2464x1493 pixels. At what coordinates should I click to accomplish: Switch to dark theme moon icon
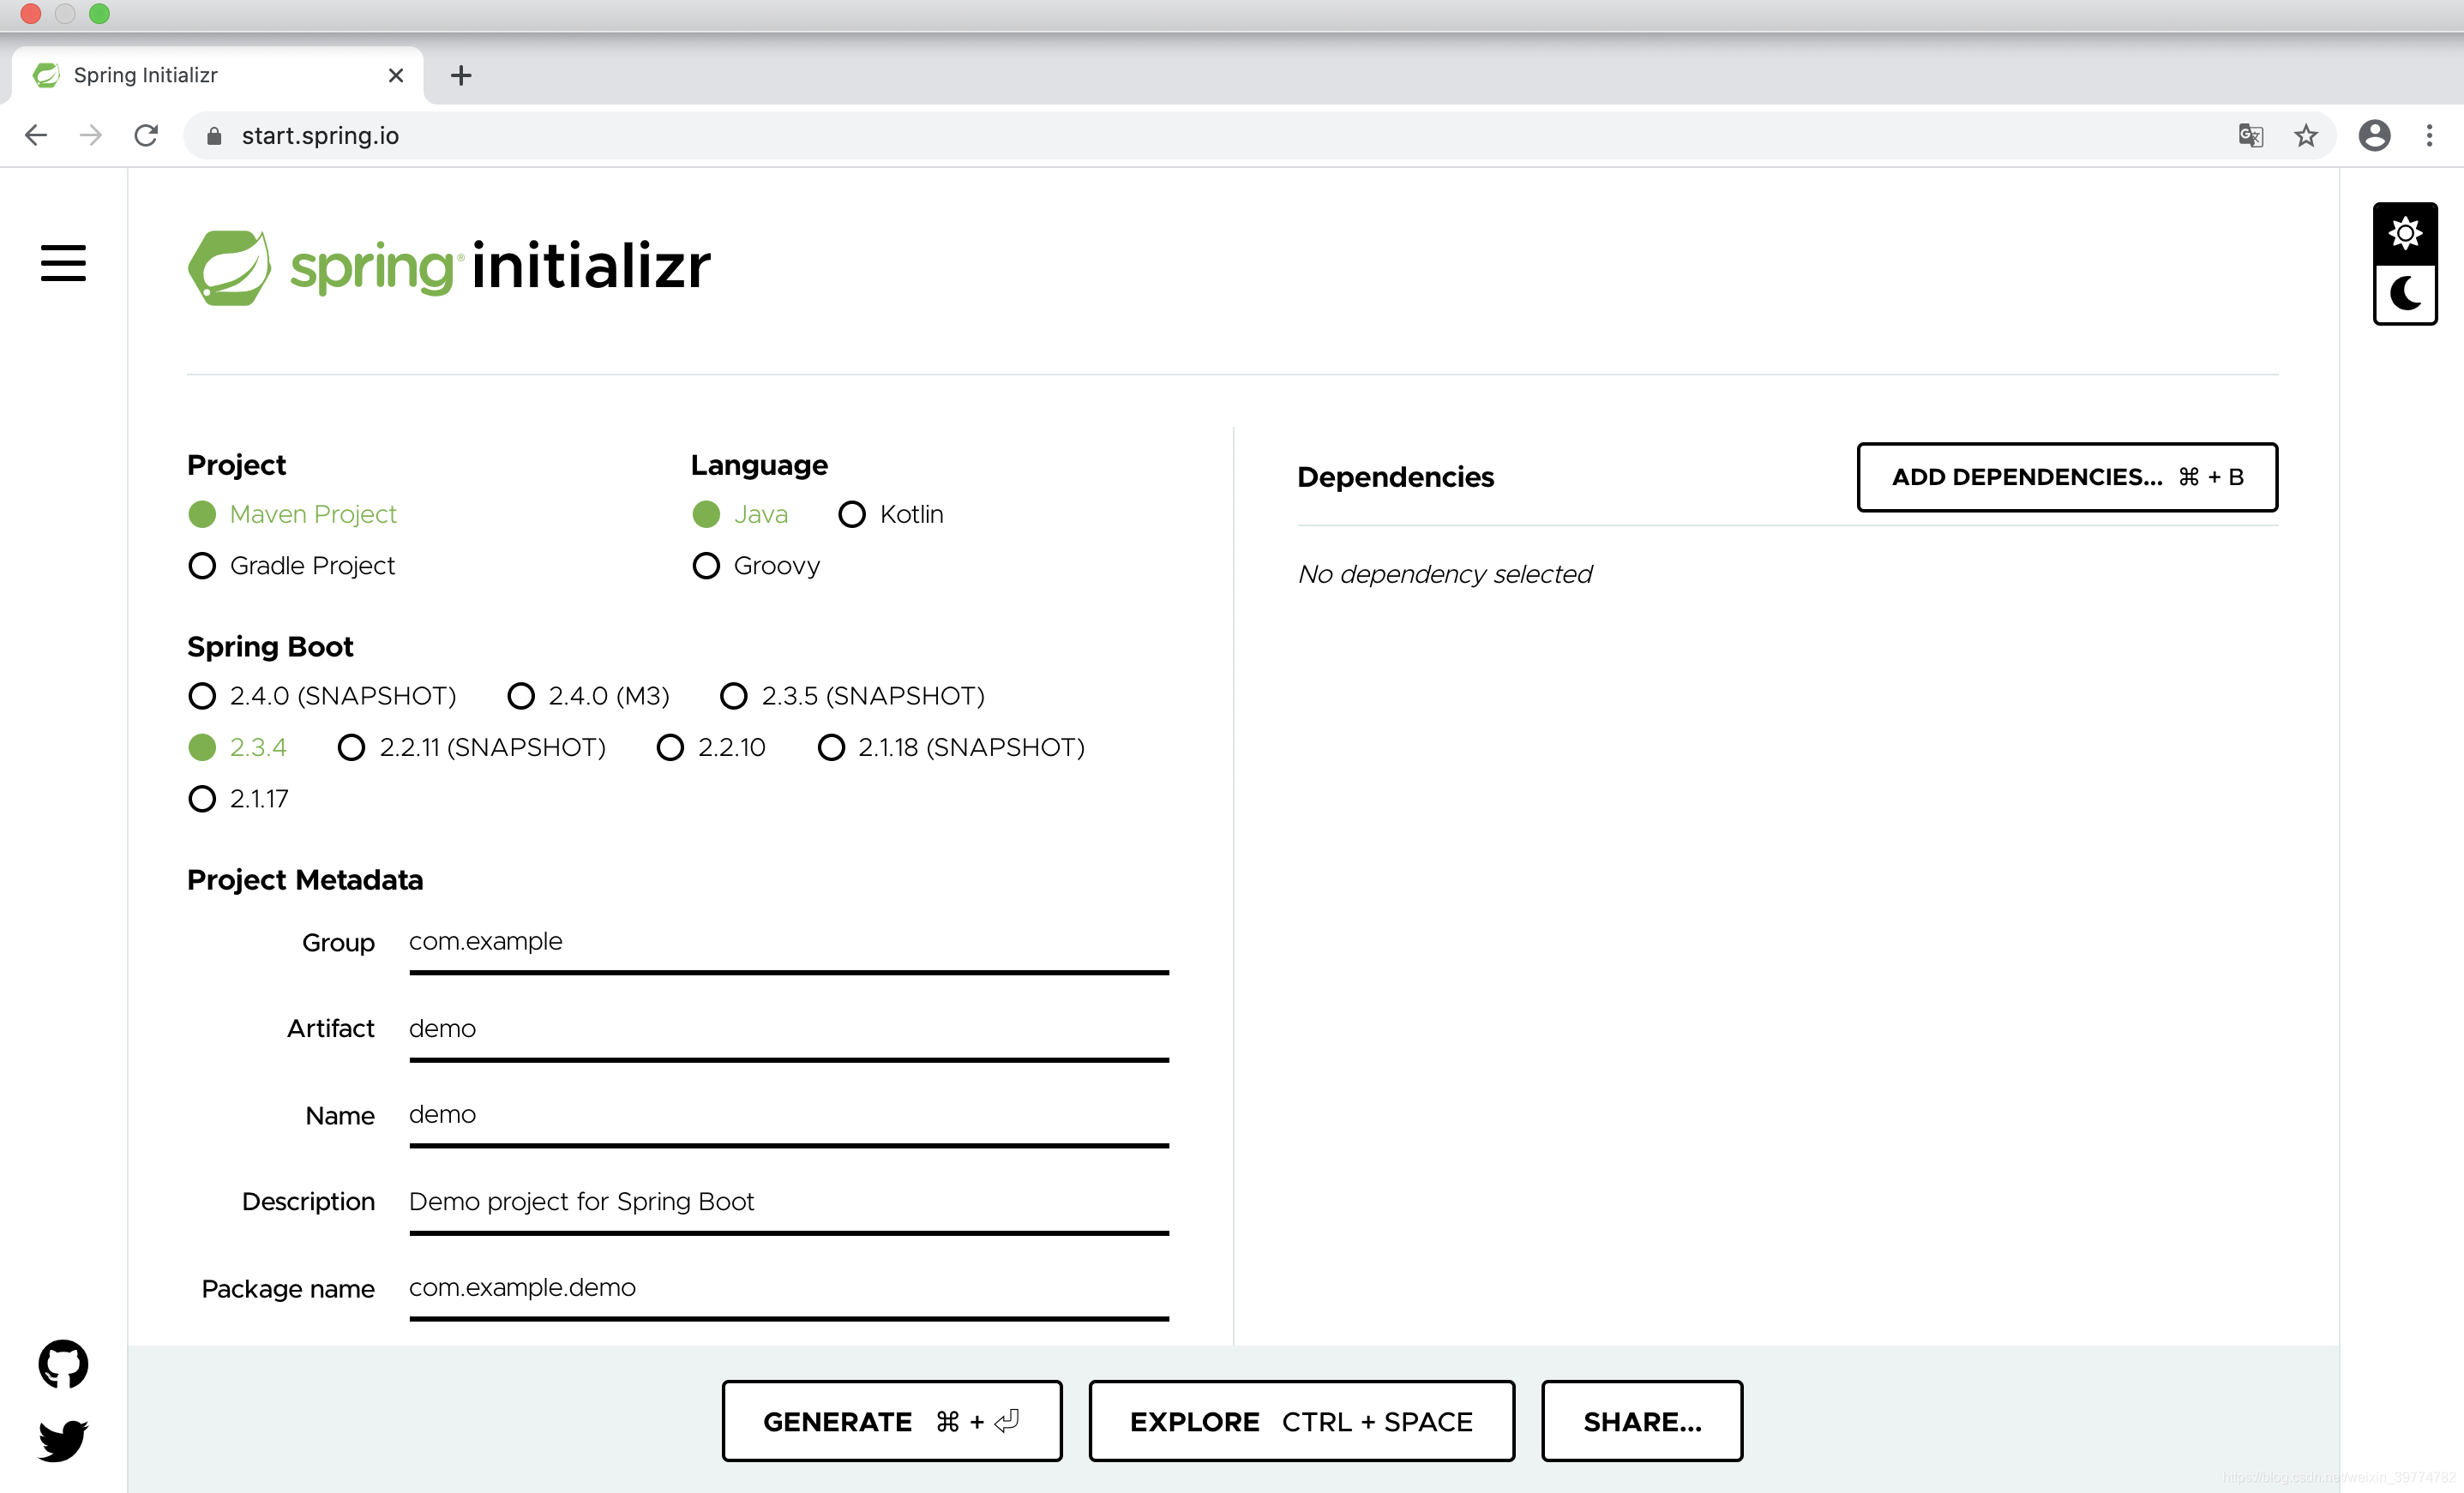2404,294
